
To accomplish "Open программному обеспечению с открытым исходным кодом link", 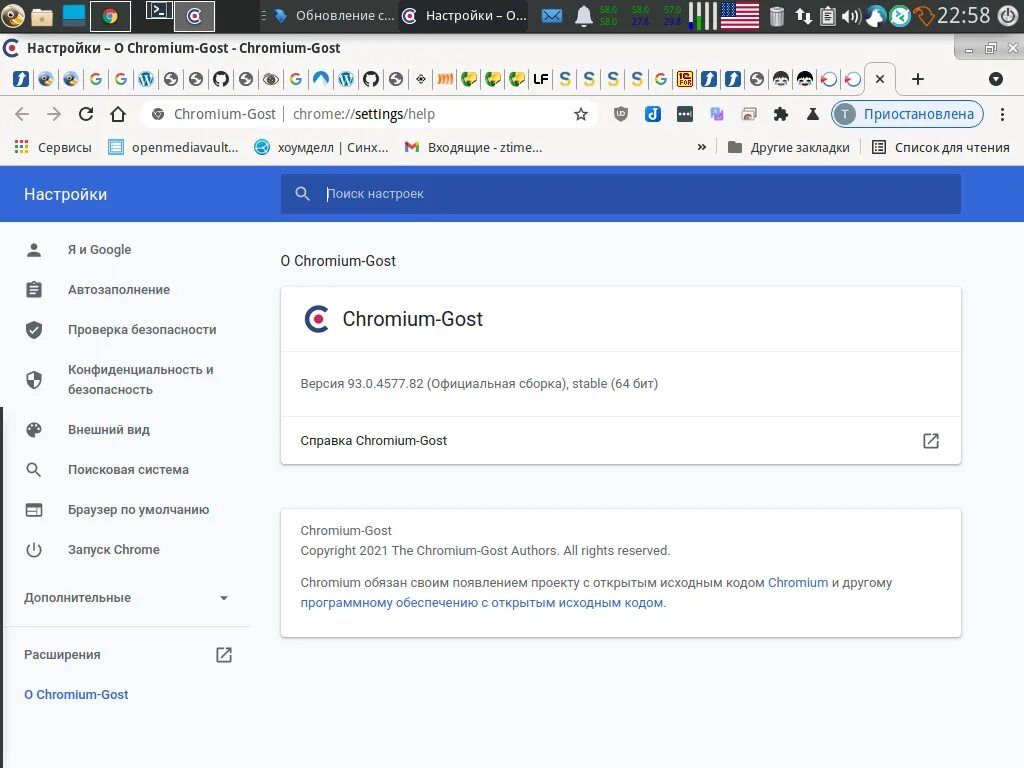I will tap(482, 603).
